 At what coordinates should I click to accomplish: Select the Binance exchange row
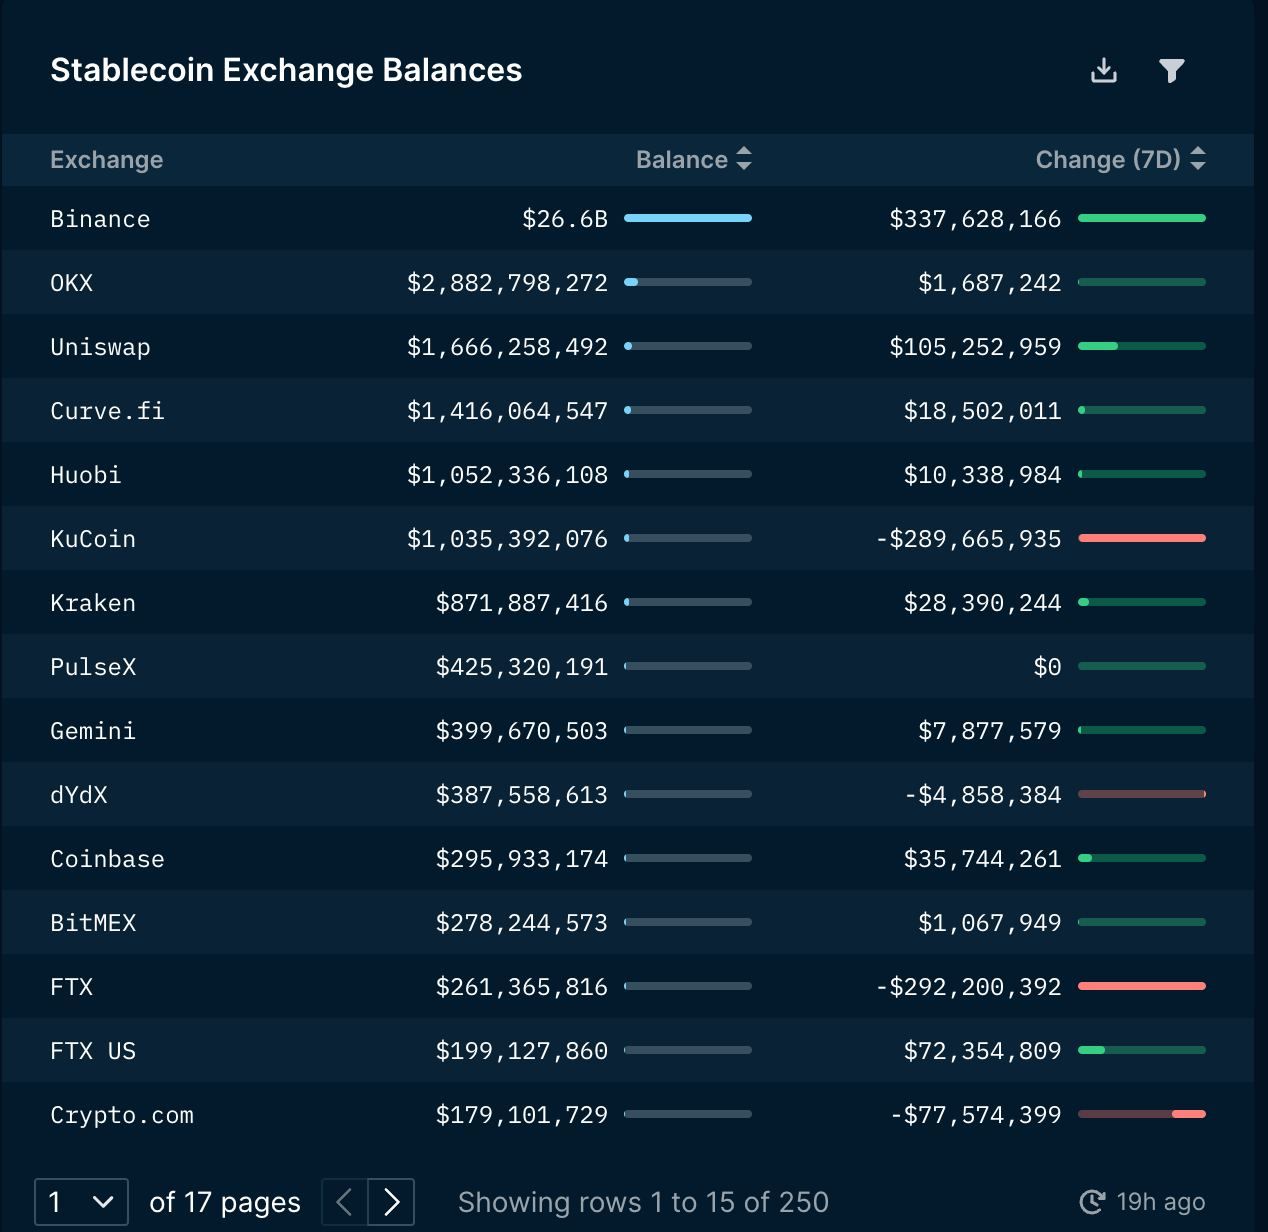coord(627,218)
